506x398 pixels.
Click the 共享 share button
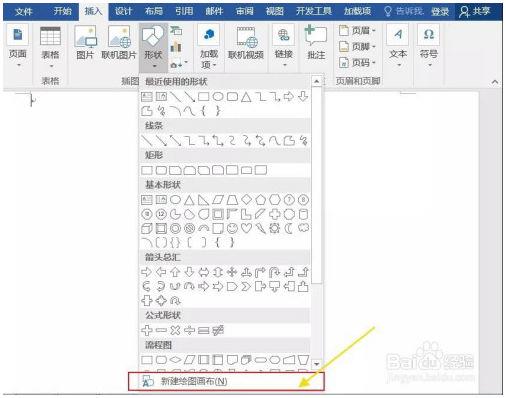tap(475, 12)
